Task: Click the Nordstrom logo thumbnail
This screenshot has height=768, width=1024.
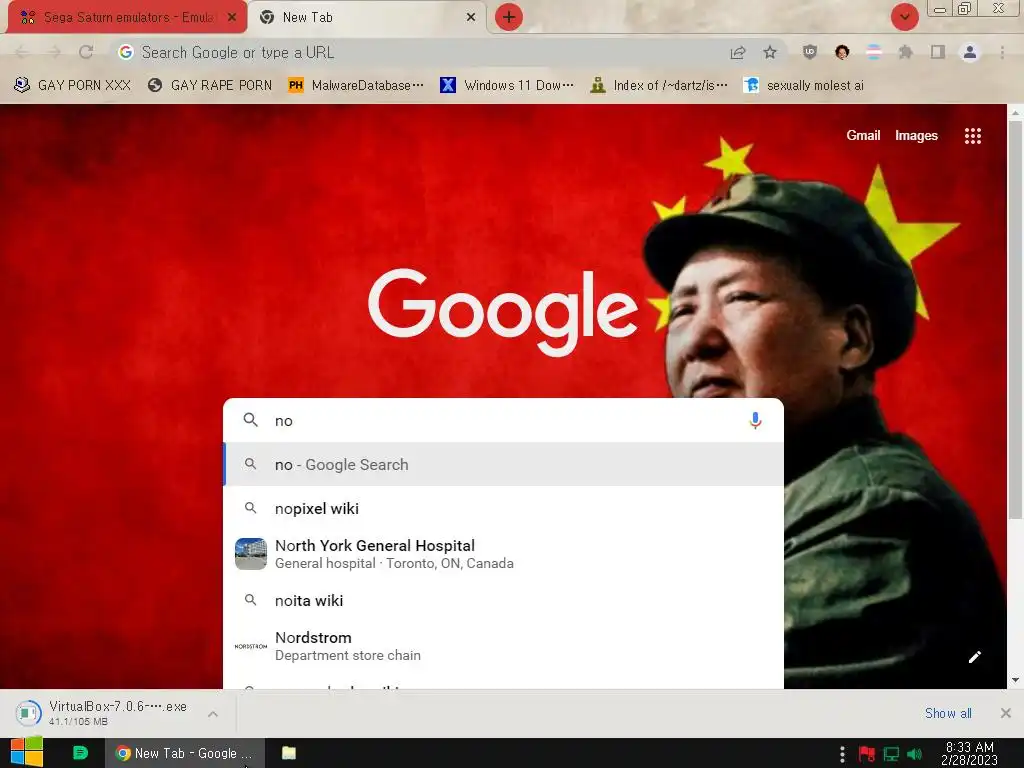Action: click(x=251, y=646)
